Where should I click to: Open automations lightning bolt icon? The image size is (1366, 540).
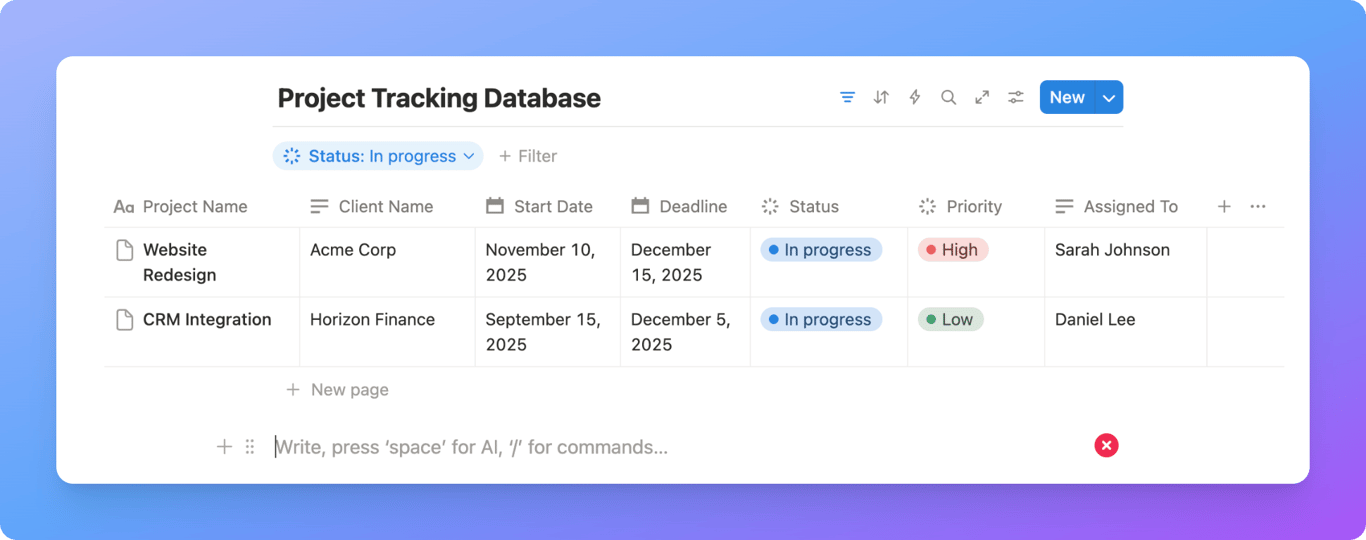[x=915, y=97]
